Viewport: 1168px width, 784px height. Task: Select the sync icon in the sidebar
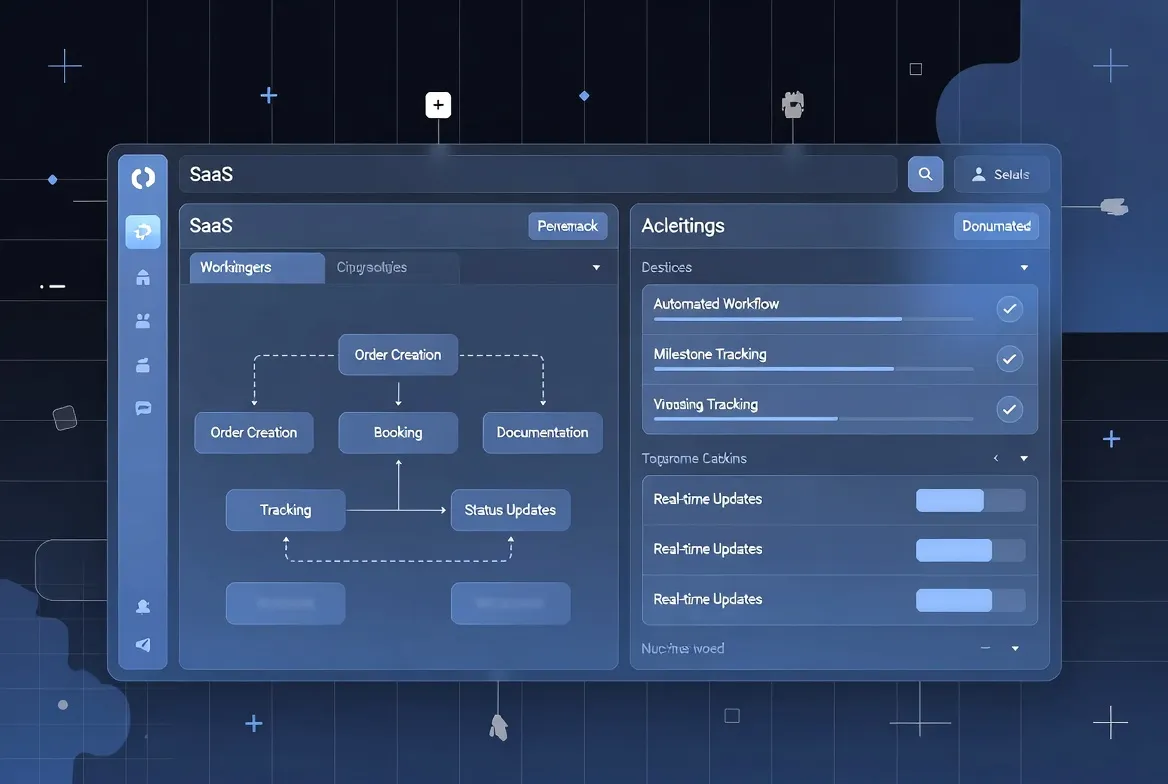[x=143, y=231]
